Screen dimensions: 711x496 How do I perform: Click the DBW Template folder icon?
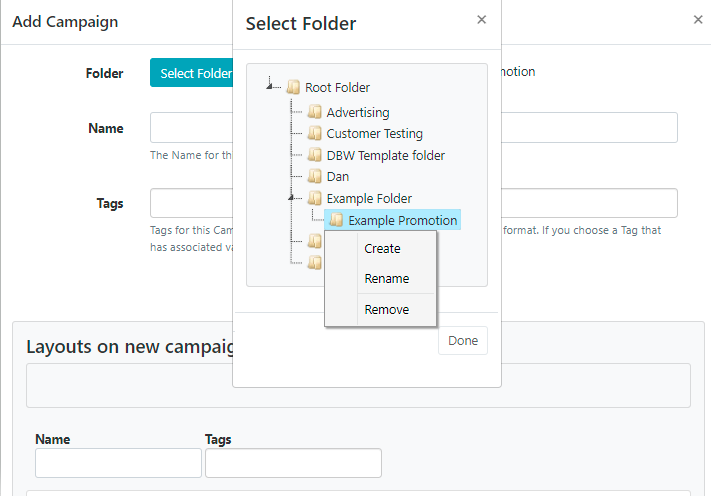(315, 155)
